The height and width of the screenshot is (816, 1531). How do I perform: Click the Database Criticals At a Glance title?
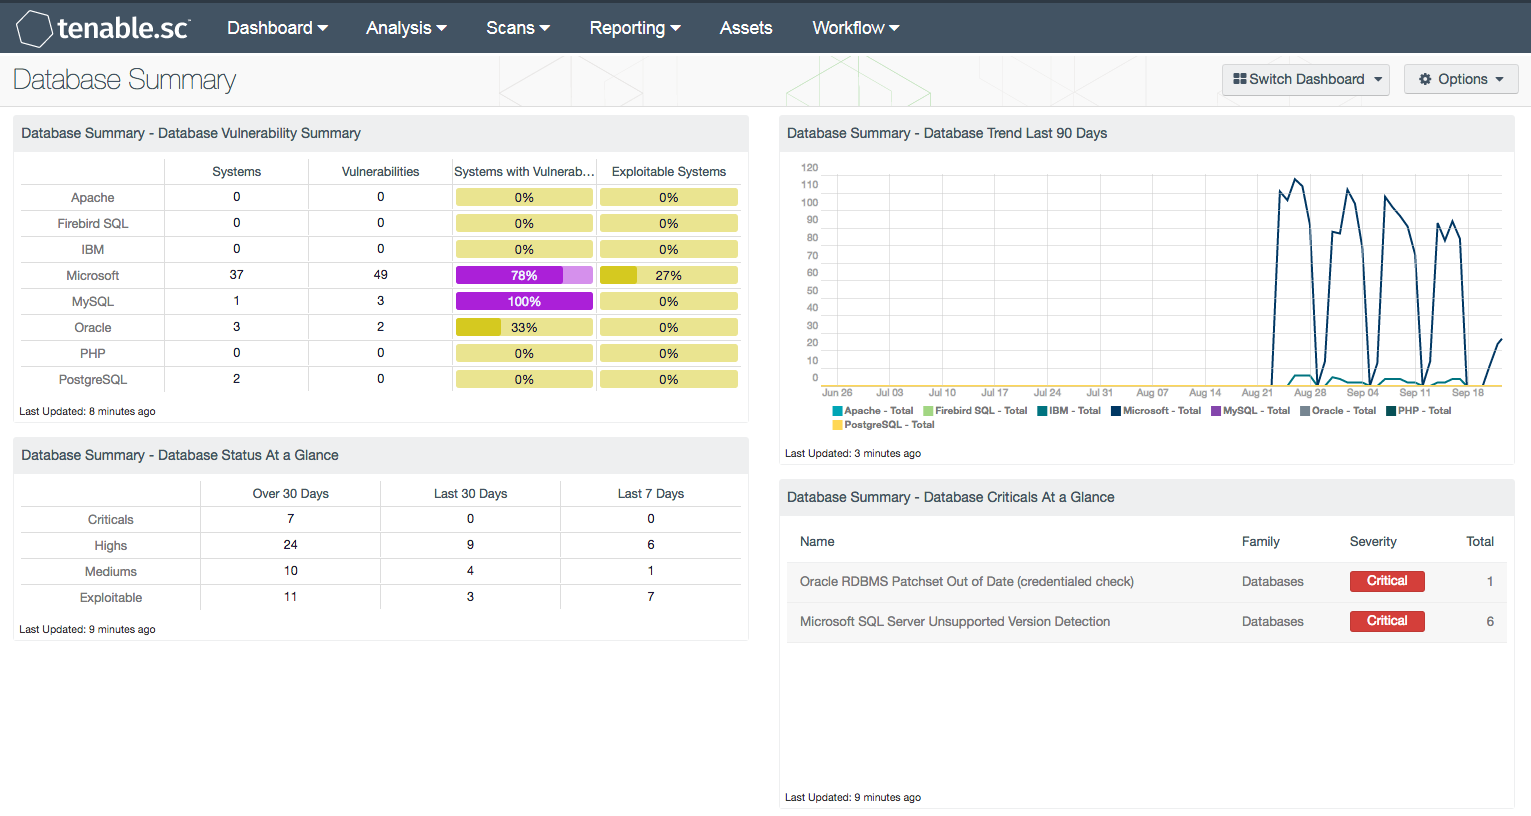coord(950,497)
